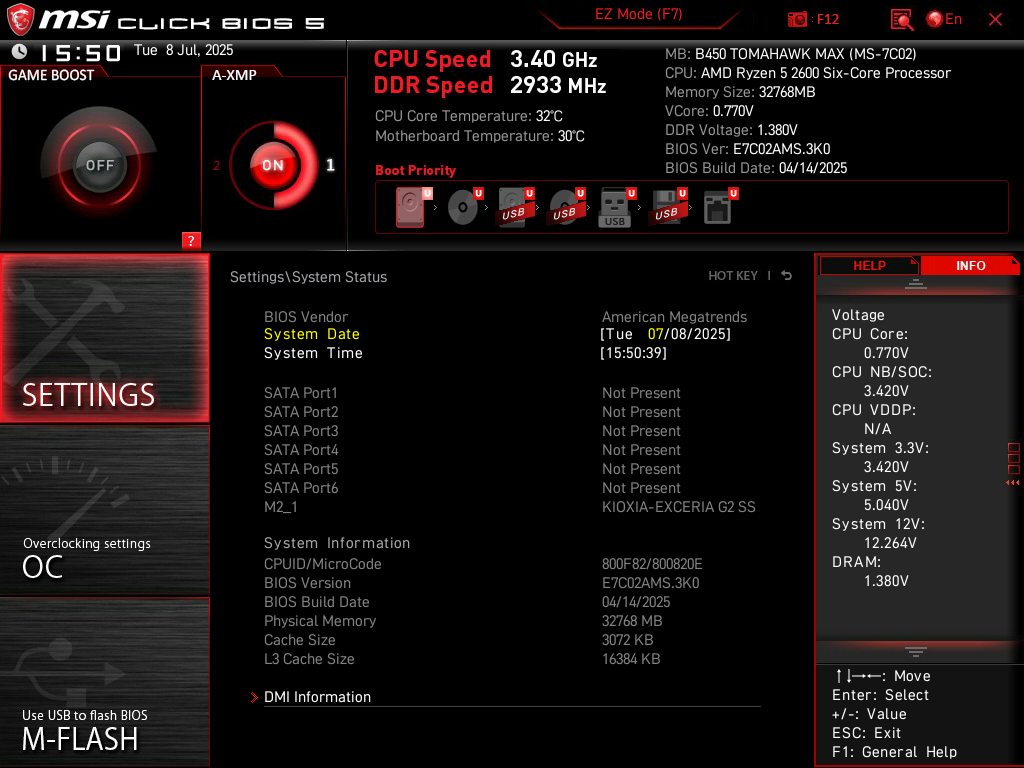Switch to the INFO tab
Image resolution: width=1024 pixels, height=768 pixels.
coord(970,265)
